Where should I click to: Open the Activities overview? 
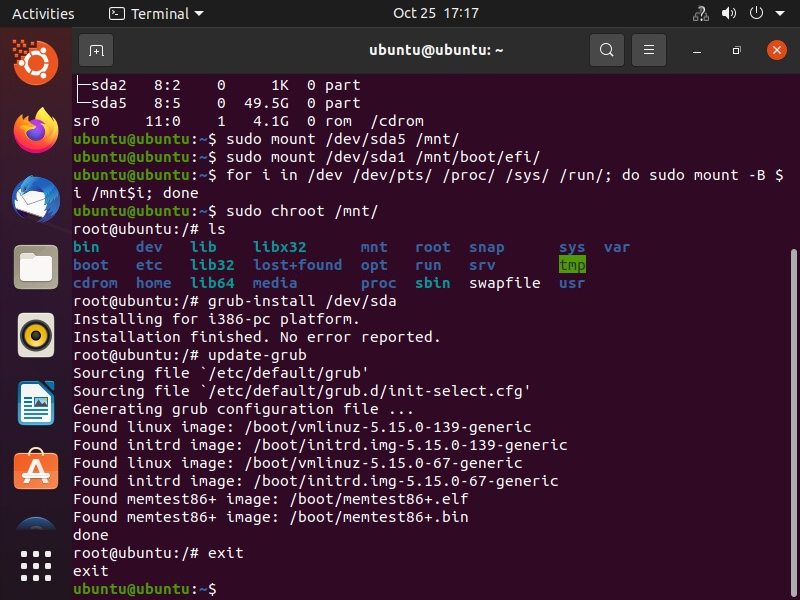click(x=43, y=14)
